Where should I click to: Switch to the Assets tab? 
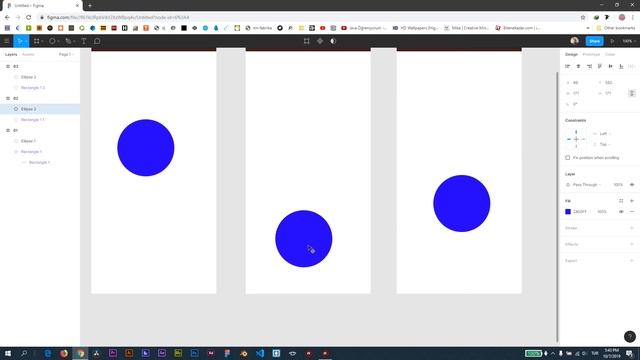pos(28,54)
